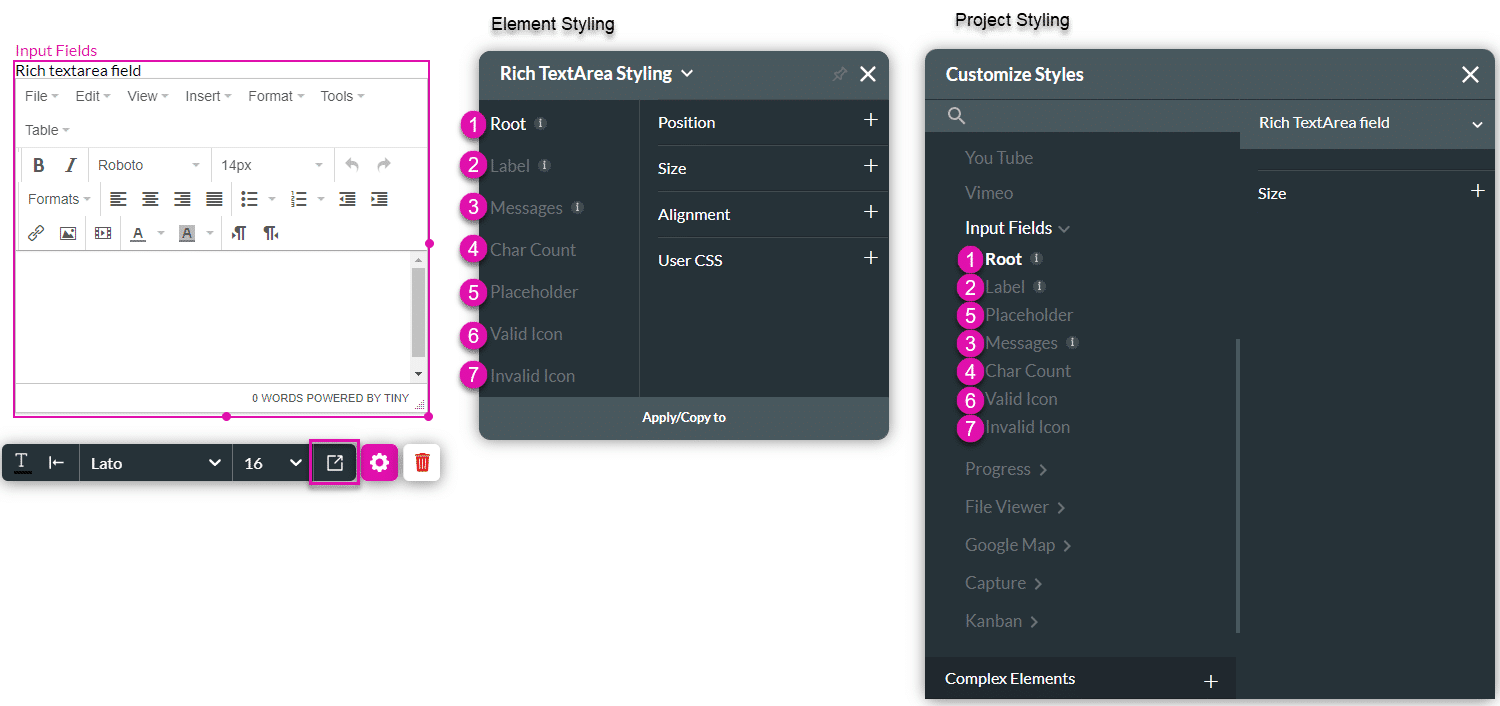The image size is (1500, 706).
Task: Expand the Lato font dropdown
Action: [x=155, y=462]
